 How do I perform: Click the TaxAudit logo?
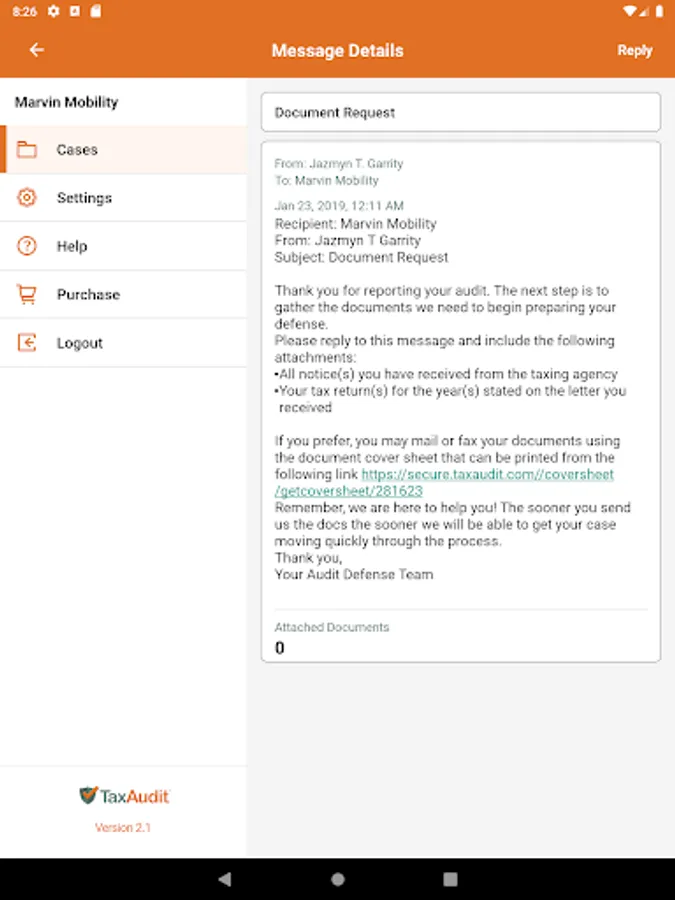point(124,796)
